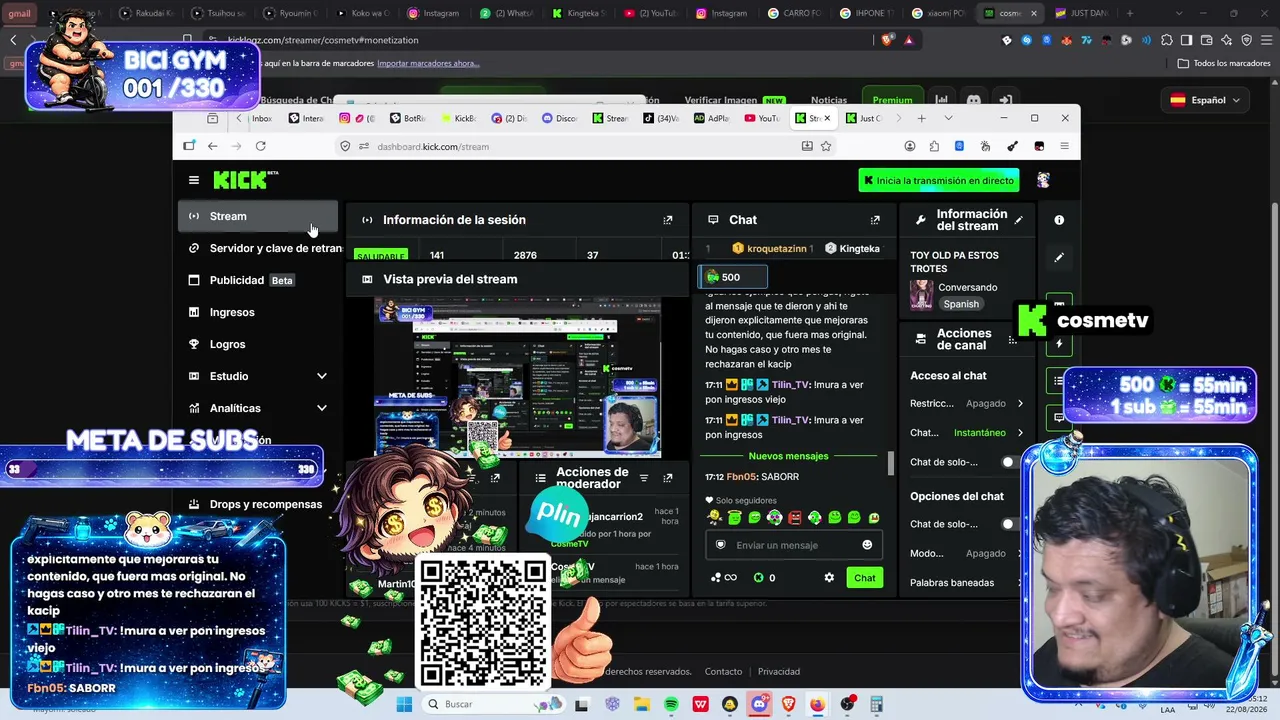Open Drops y recompensas in the sidebar
The height and width of the screenshot is (720, 1280).
tap(258, 504)
